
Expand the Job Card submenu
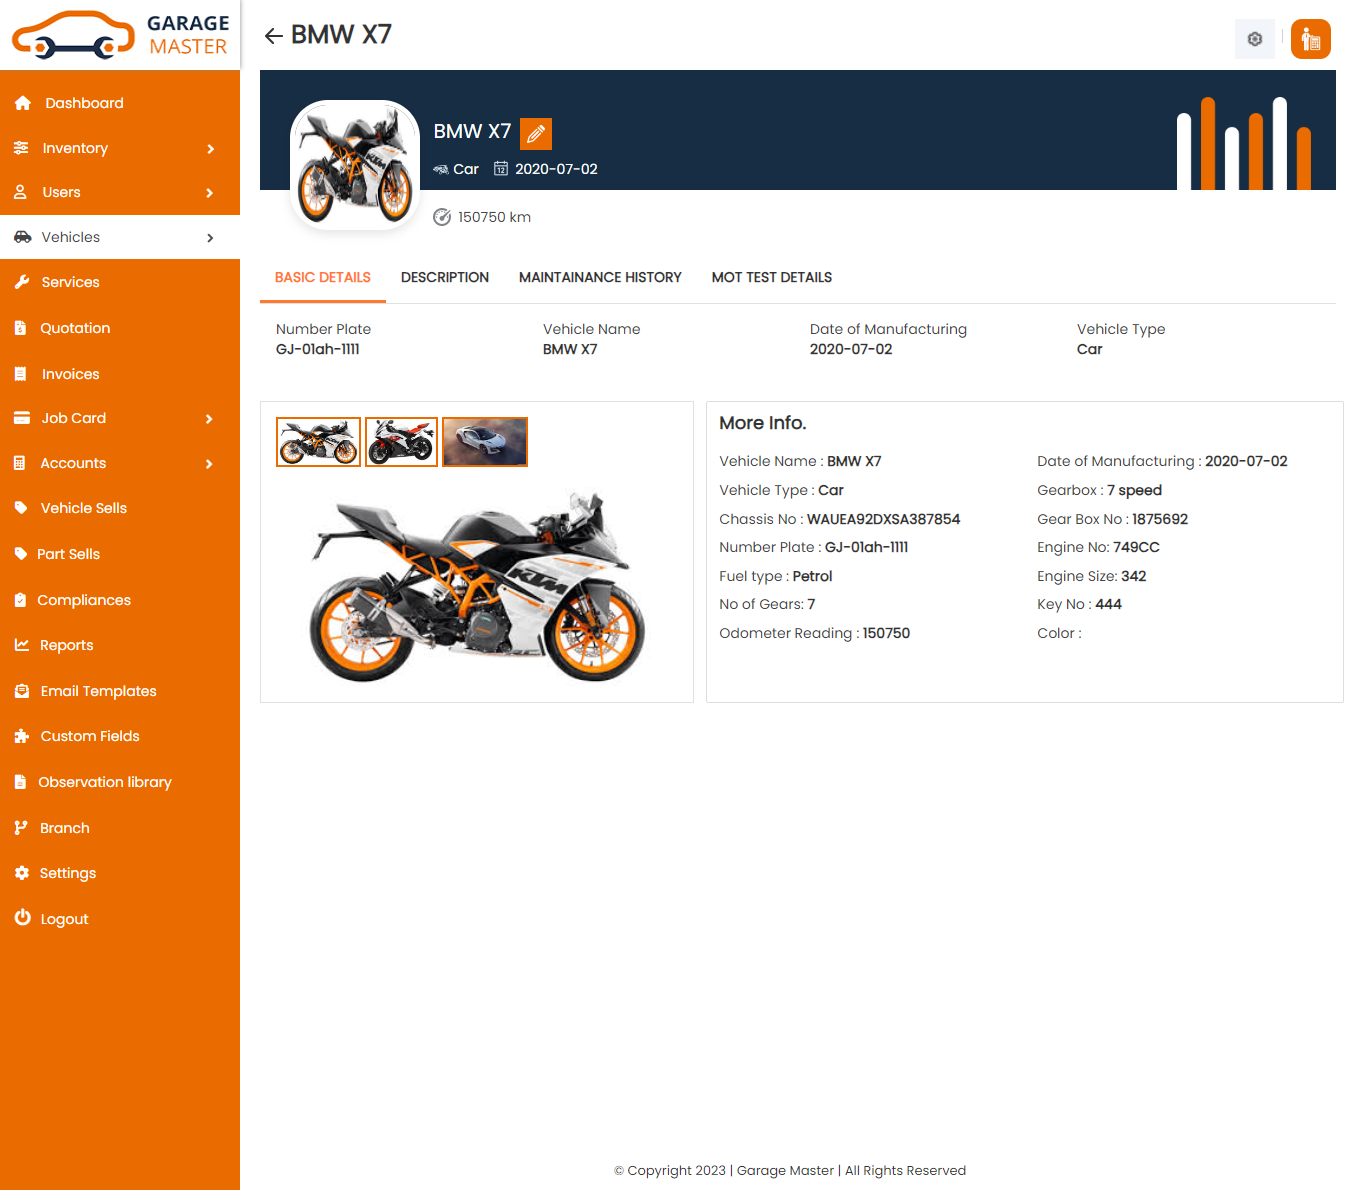[210, 418]
